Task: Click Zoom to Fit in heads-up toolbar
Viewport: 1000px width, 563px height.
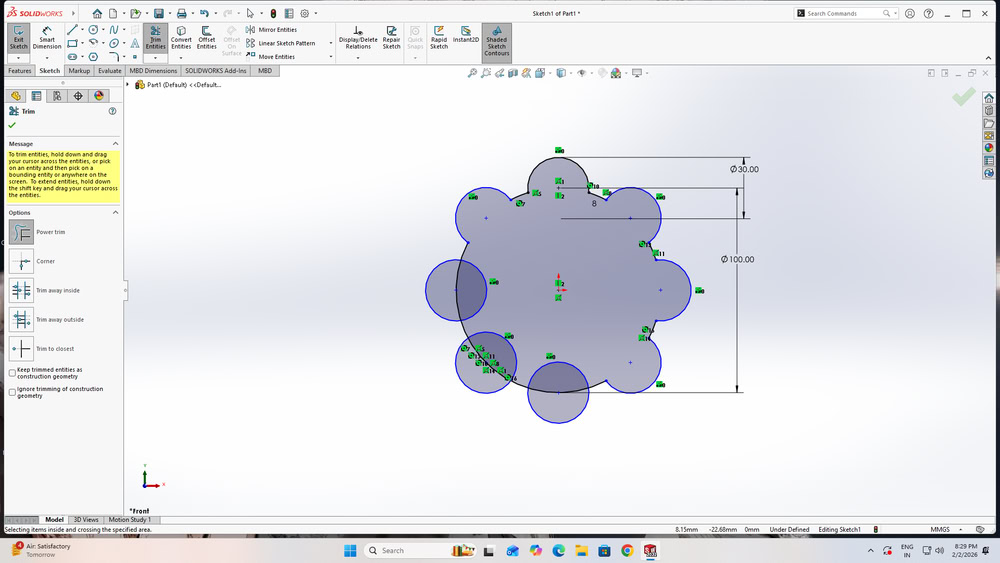Action: pos(472,73)
